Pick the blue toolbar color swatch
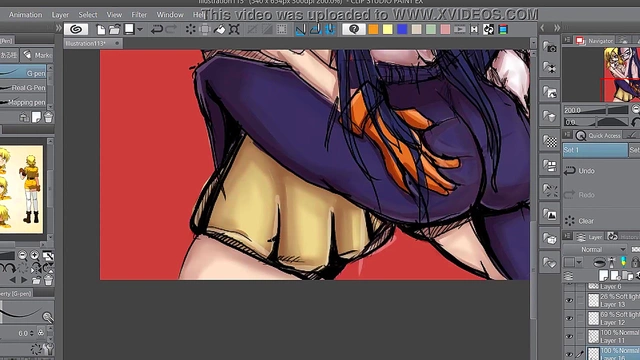 coord(402,29)
